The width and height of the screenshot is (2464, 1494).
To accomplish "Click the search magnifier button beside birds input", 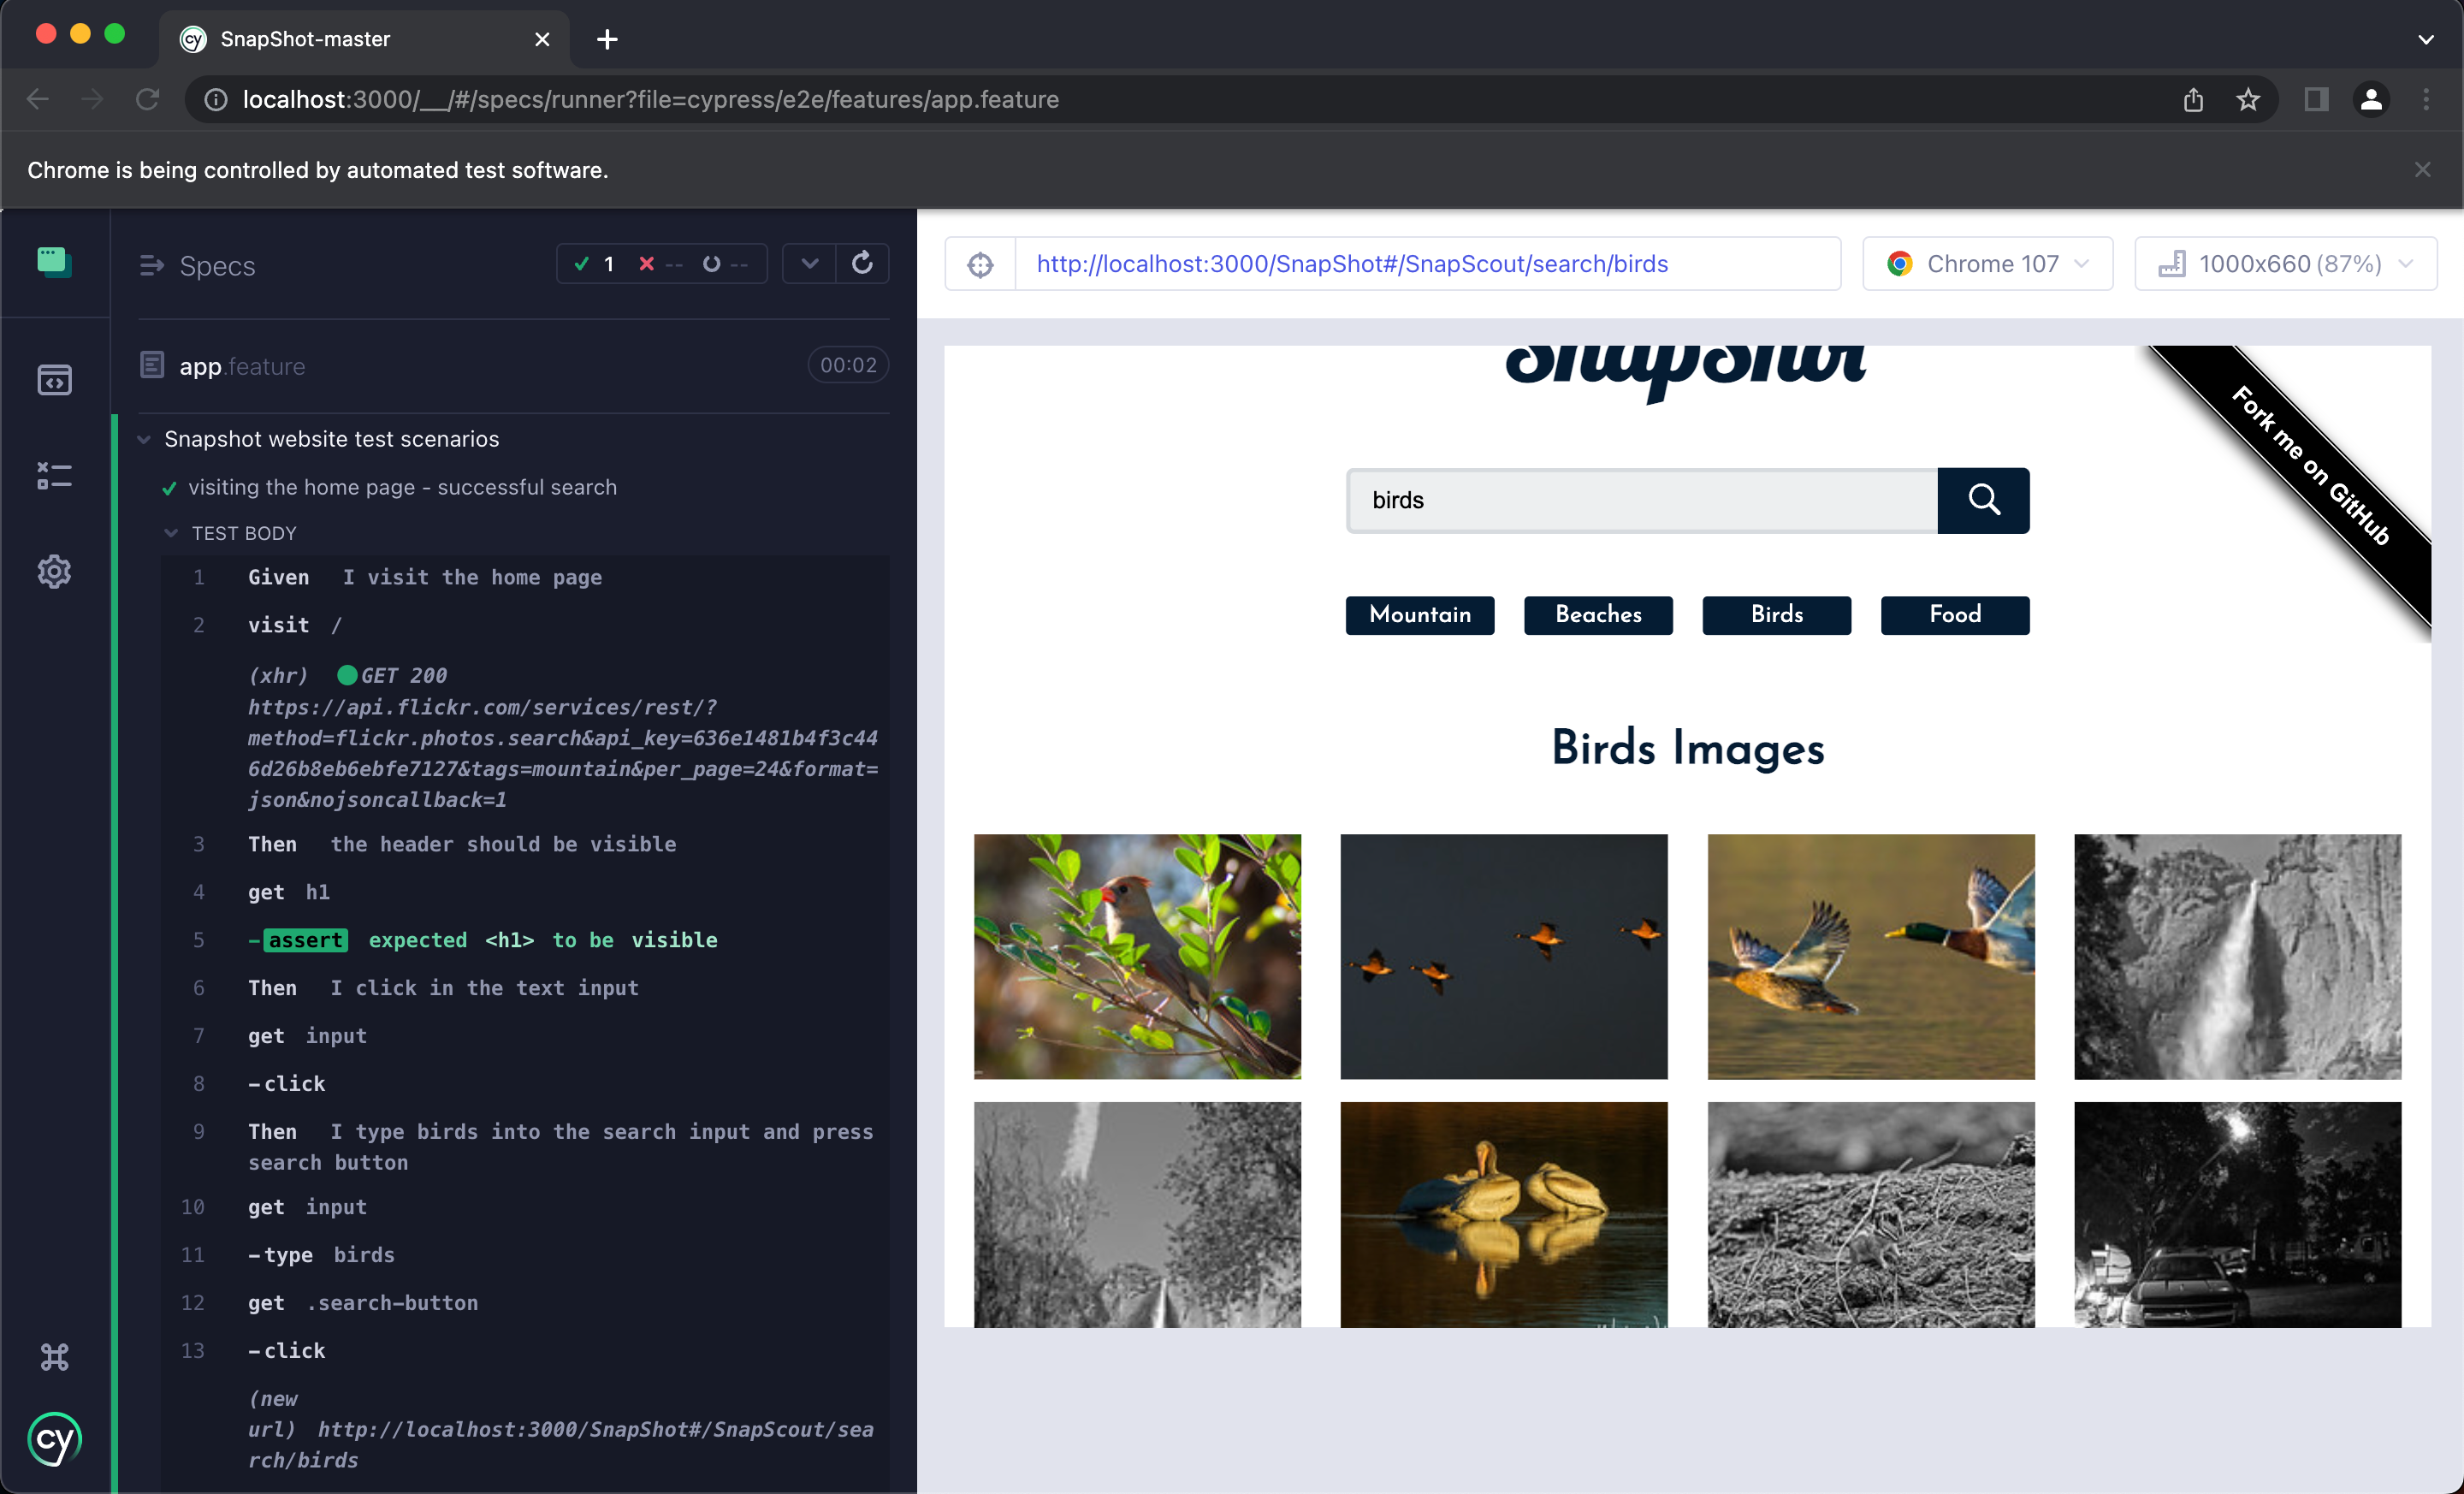I will coord(1983,500).
